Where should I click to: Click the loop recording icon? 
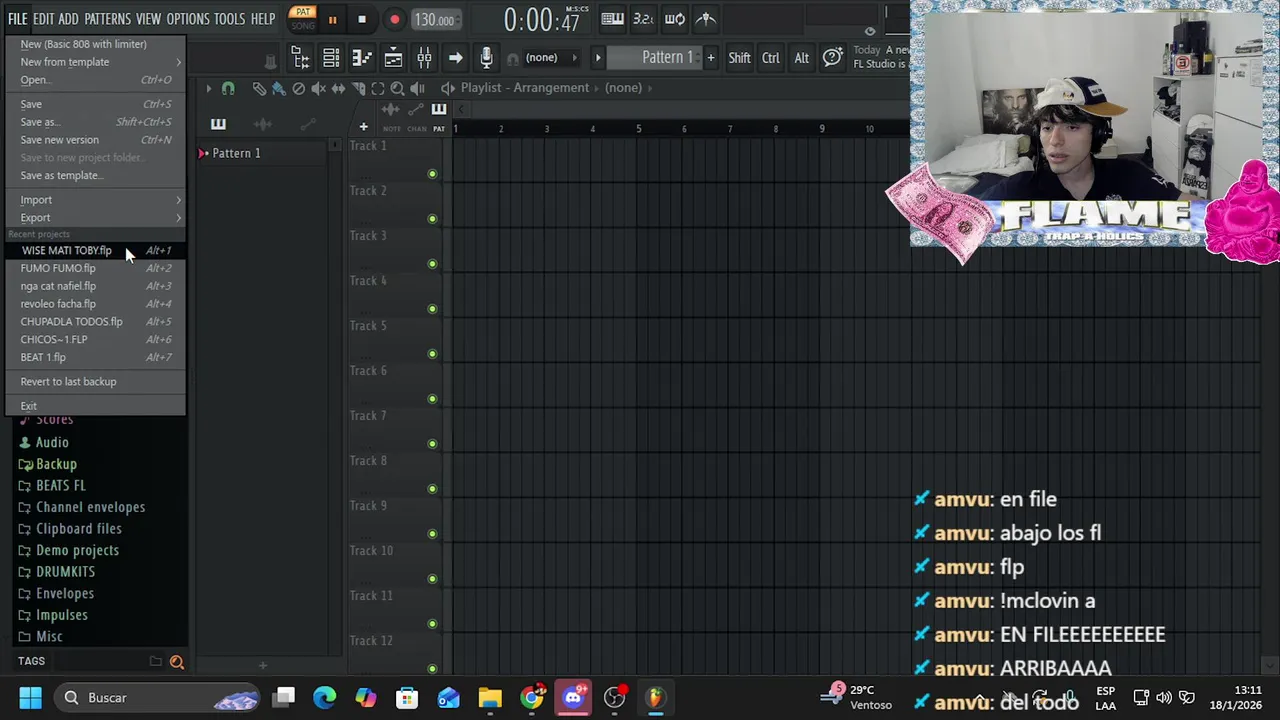(x=675, y=19)
